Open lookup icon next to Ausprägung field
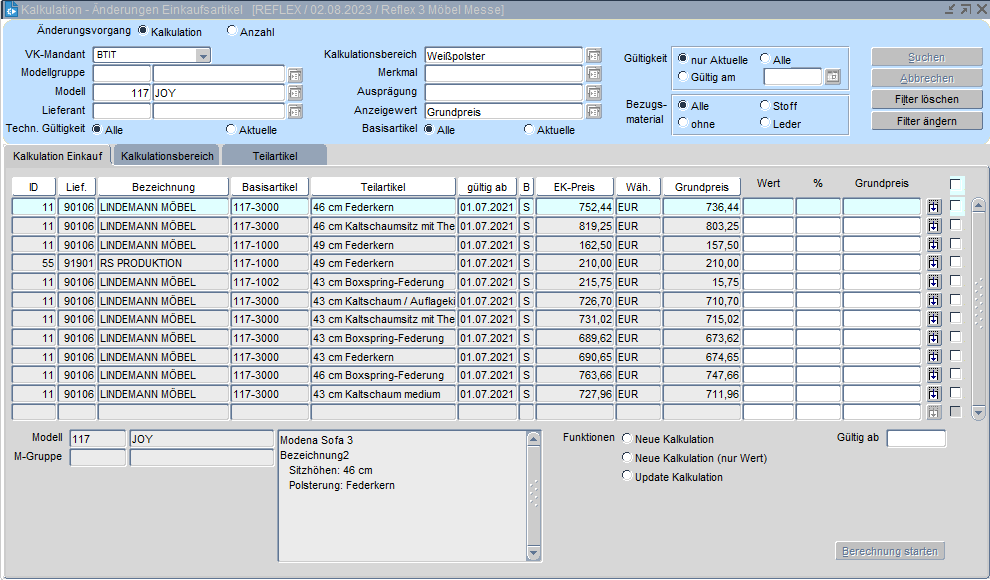This screenshot has width=990, height=580. click(x=594, y=93)
